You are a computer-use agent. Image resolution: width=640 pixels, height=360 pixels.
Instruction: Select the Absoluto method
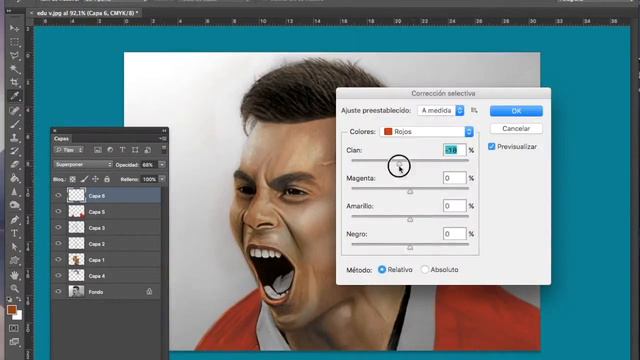coord(425,269)
